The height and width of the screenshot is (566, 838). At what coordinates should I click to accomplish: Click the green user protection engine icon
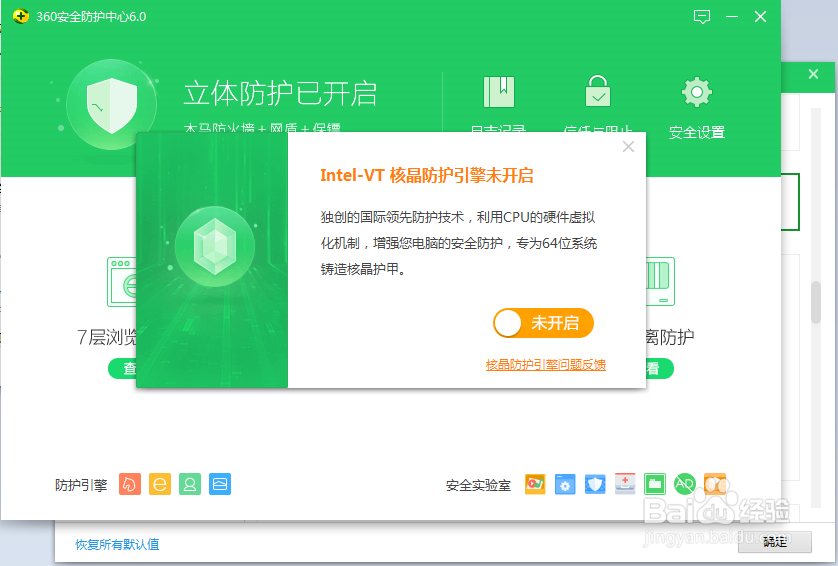(190, 484)
